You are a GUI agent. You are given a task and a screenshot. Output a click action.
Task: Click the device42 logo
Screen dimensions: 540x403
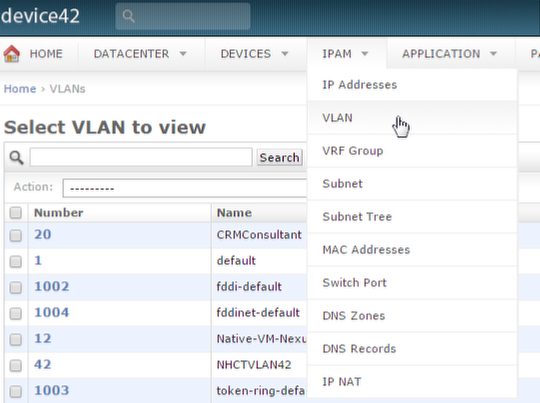coord(40,16)
